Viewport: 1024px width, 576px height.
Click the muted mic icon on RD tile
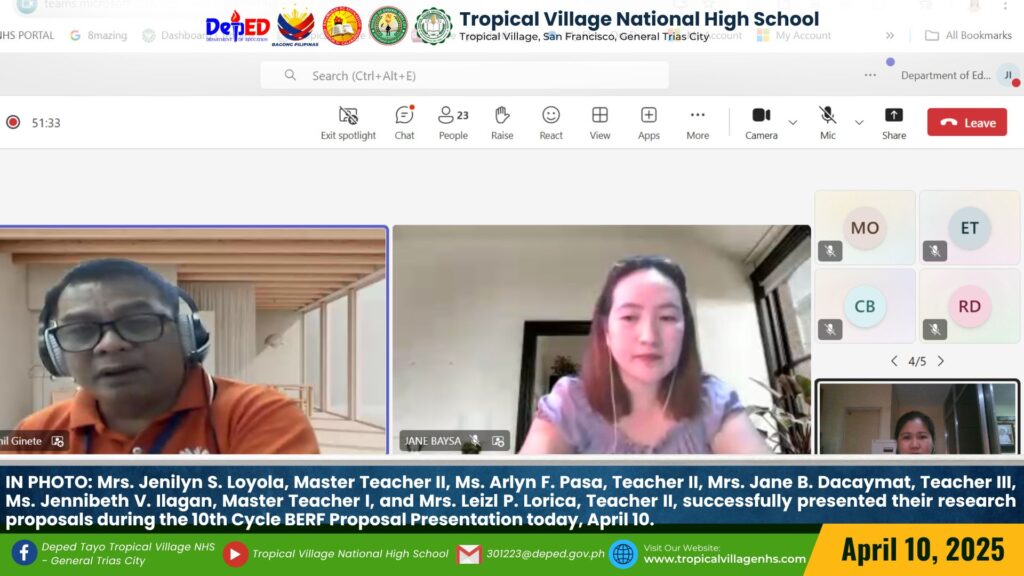935,329
